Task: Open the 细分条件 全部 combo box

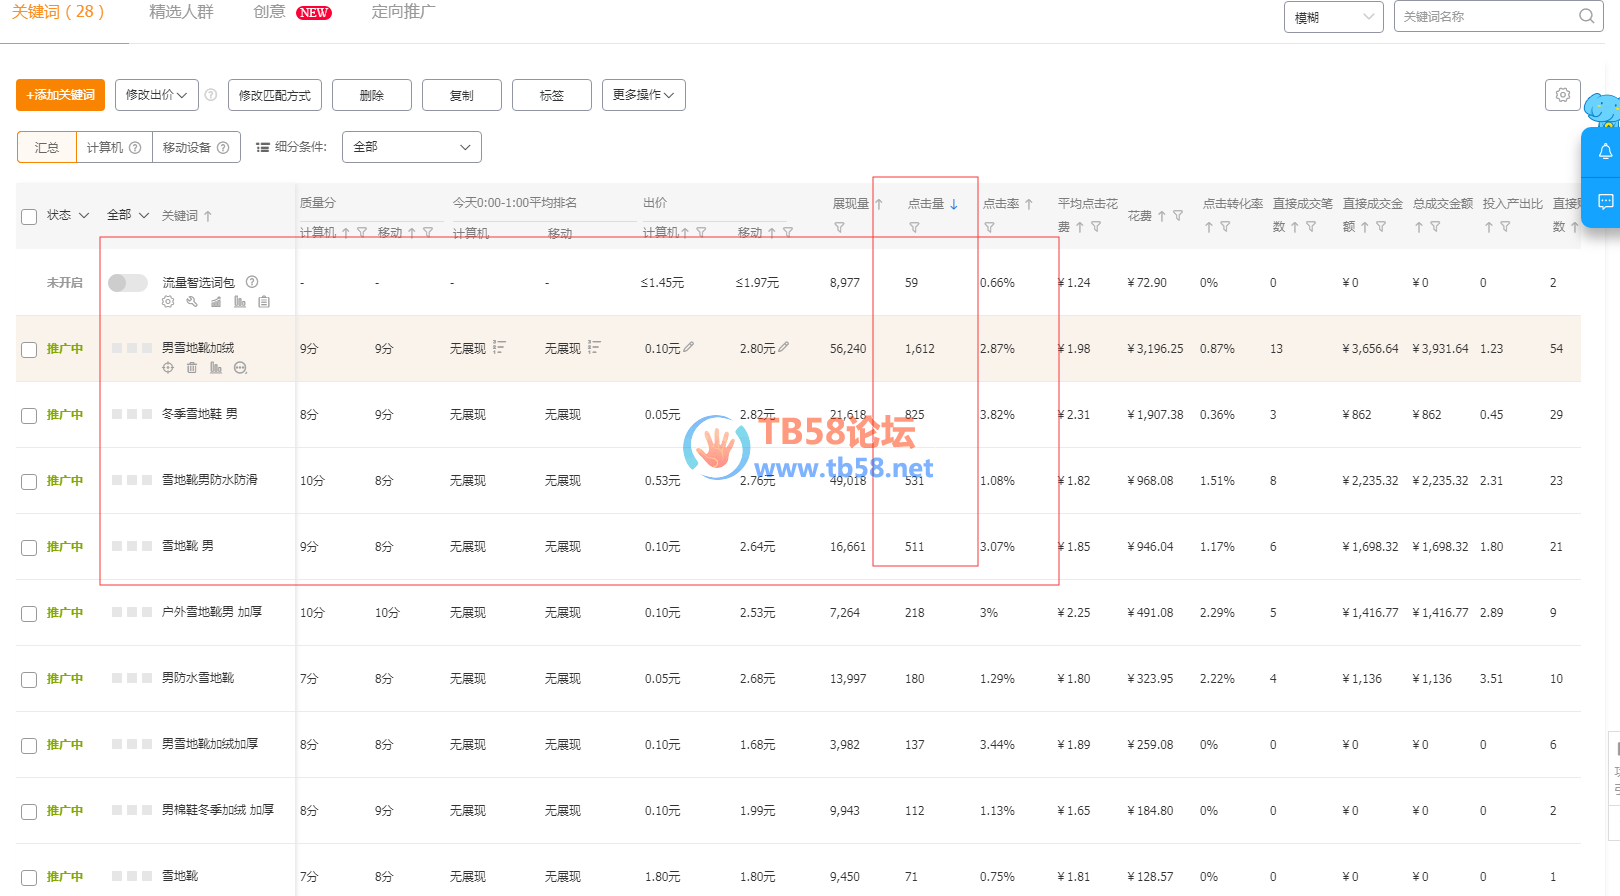Action: pos(411,147)
